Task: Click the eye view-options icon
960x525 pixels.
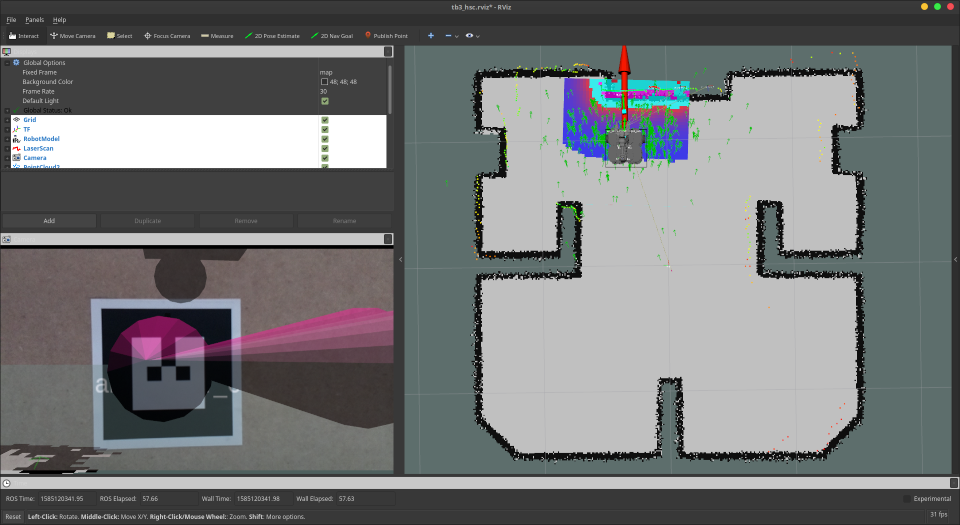Action: click(469, 35)
